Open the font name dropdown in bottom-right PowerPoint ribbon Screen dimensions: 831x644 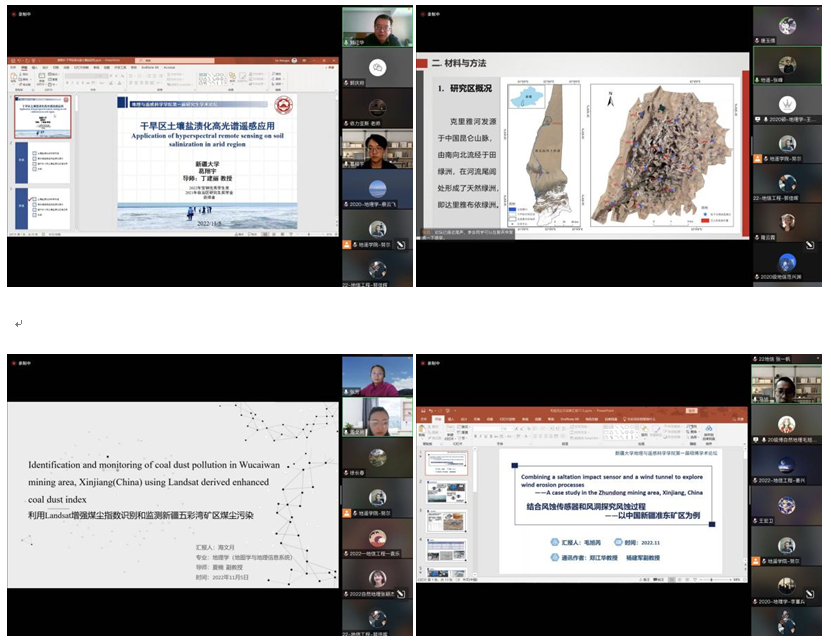click(490, 427)
